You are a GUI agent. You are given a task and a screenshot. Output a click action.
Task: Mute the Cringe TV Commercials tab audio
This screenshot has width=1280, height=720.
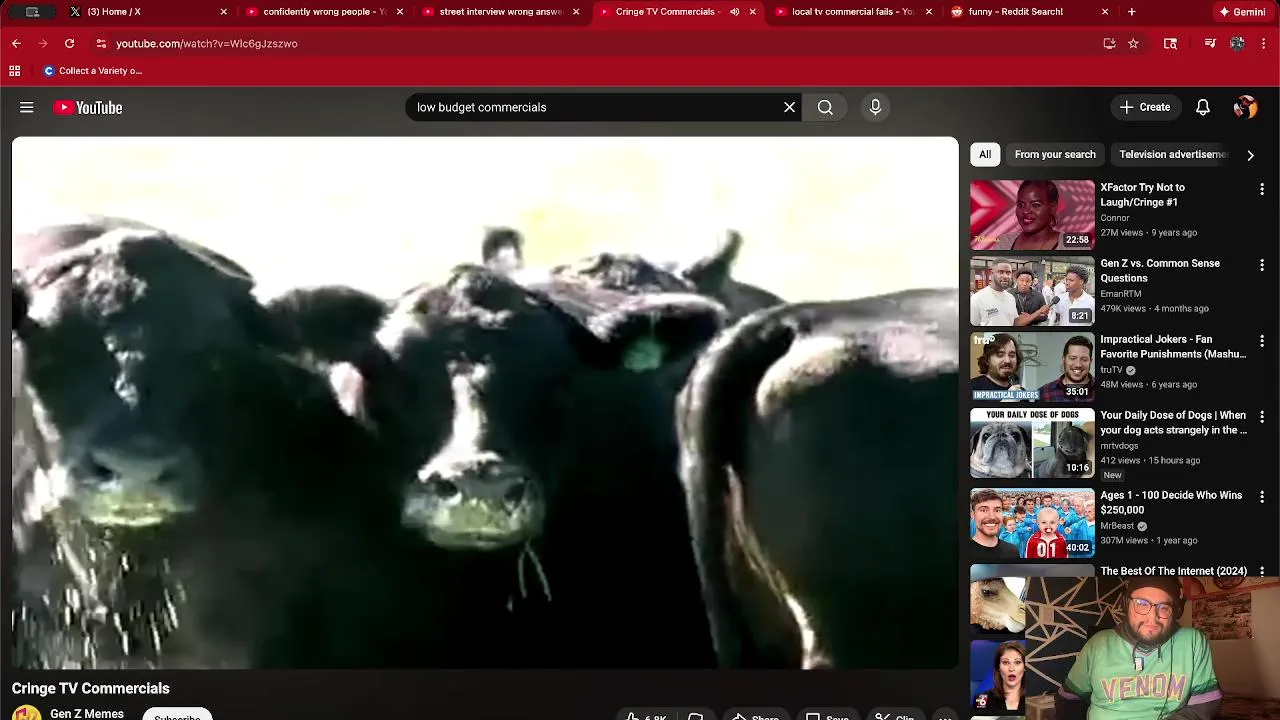pyautogui.click(x=735, y=12)
